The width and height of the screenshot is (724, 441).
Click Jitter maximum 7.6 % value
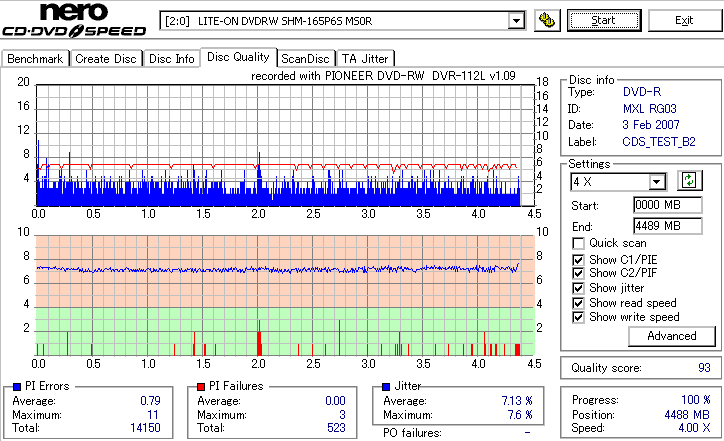pyautogui.click(x=520, y=415)
